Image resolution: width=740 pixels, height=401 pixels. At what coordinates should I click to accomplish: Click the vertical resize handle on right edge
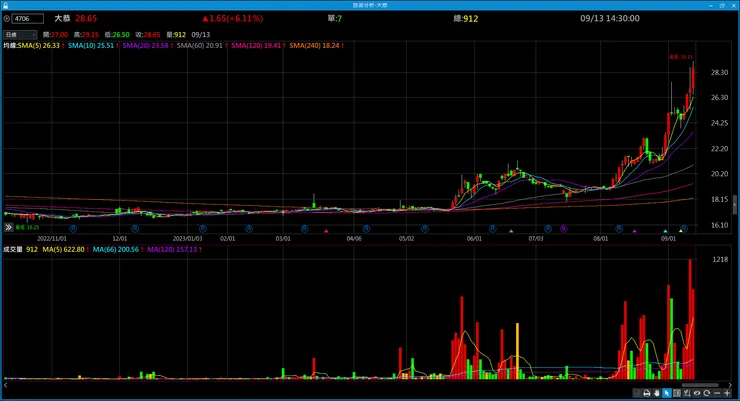(x=734, y=205)
